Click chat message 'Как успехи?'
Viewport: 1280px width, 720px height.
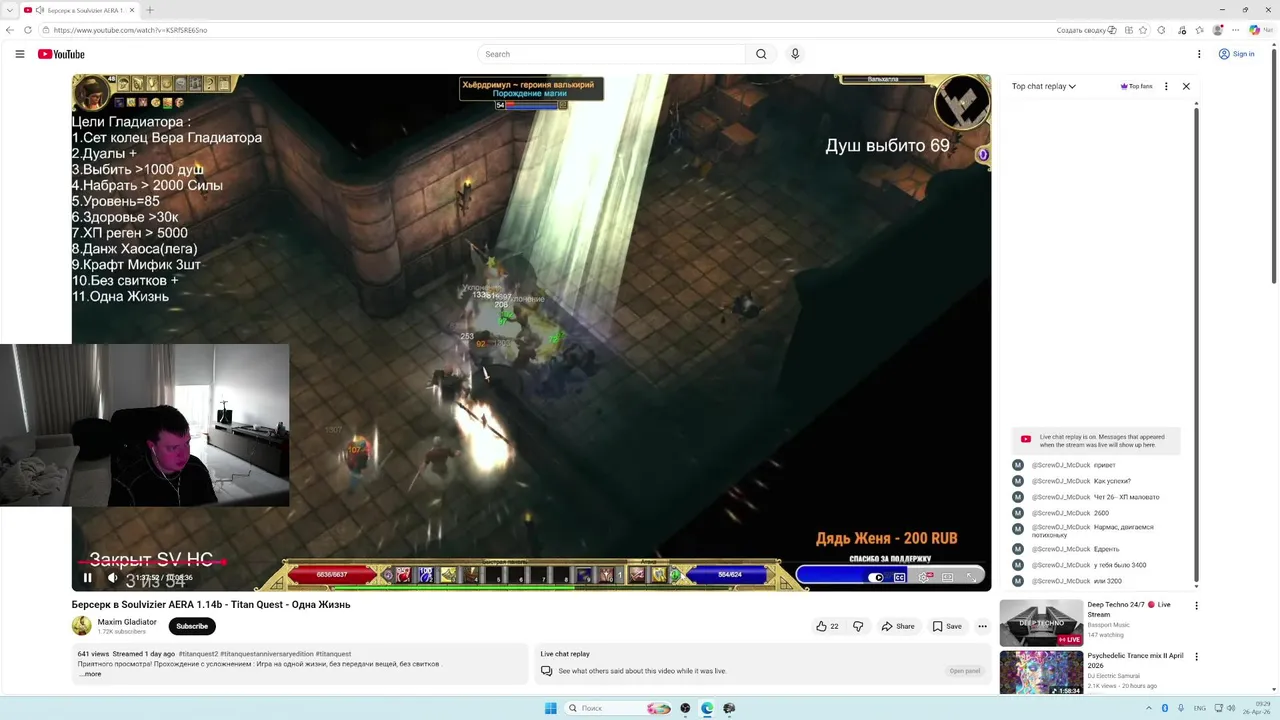pyautogui.click(x=1112, y=481)
